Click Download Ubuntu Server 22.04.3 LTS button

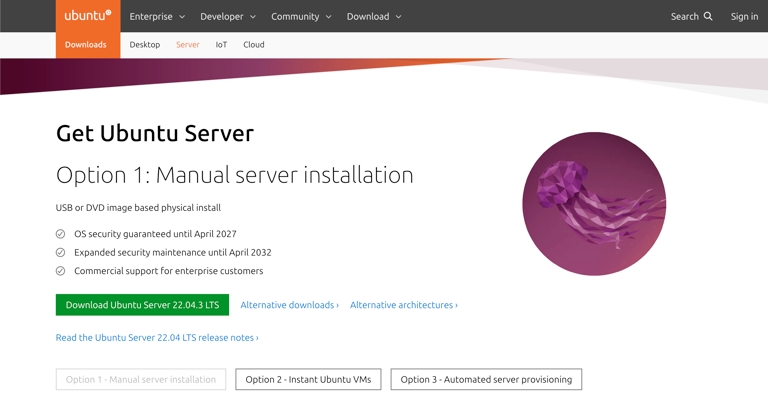(x=142, y=305)
